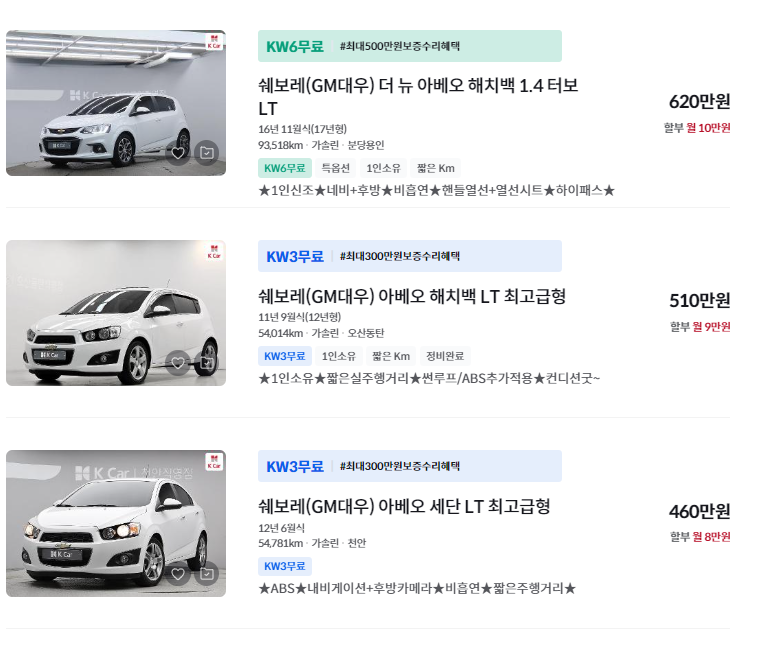The width and height of the screenshot is (770, 650).
Task: Open listing 쉐보레 아베오 해치백 LT 최고급형
Action: (x=412, y=296)
